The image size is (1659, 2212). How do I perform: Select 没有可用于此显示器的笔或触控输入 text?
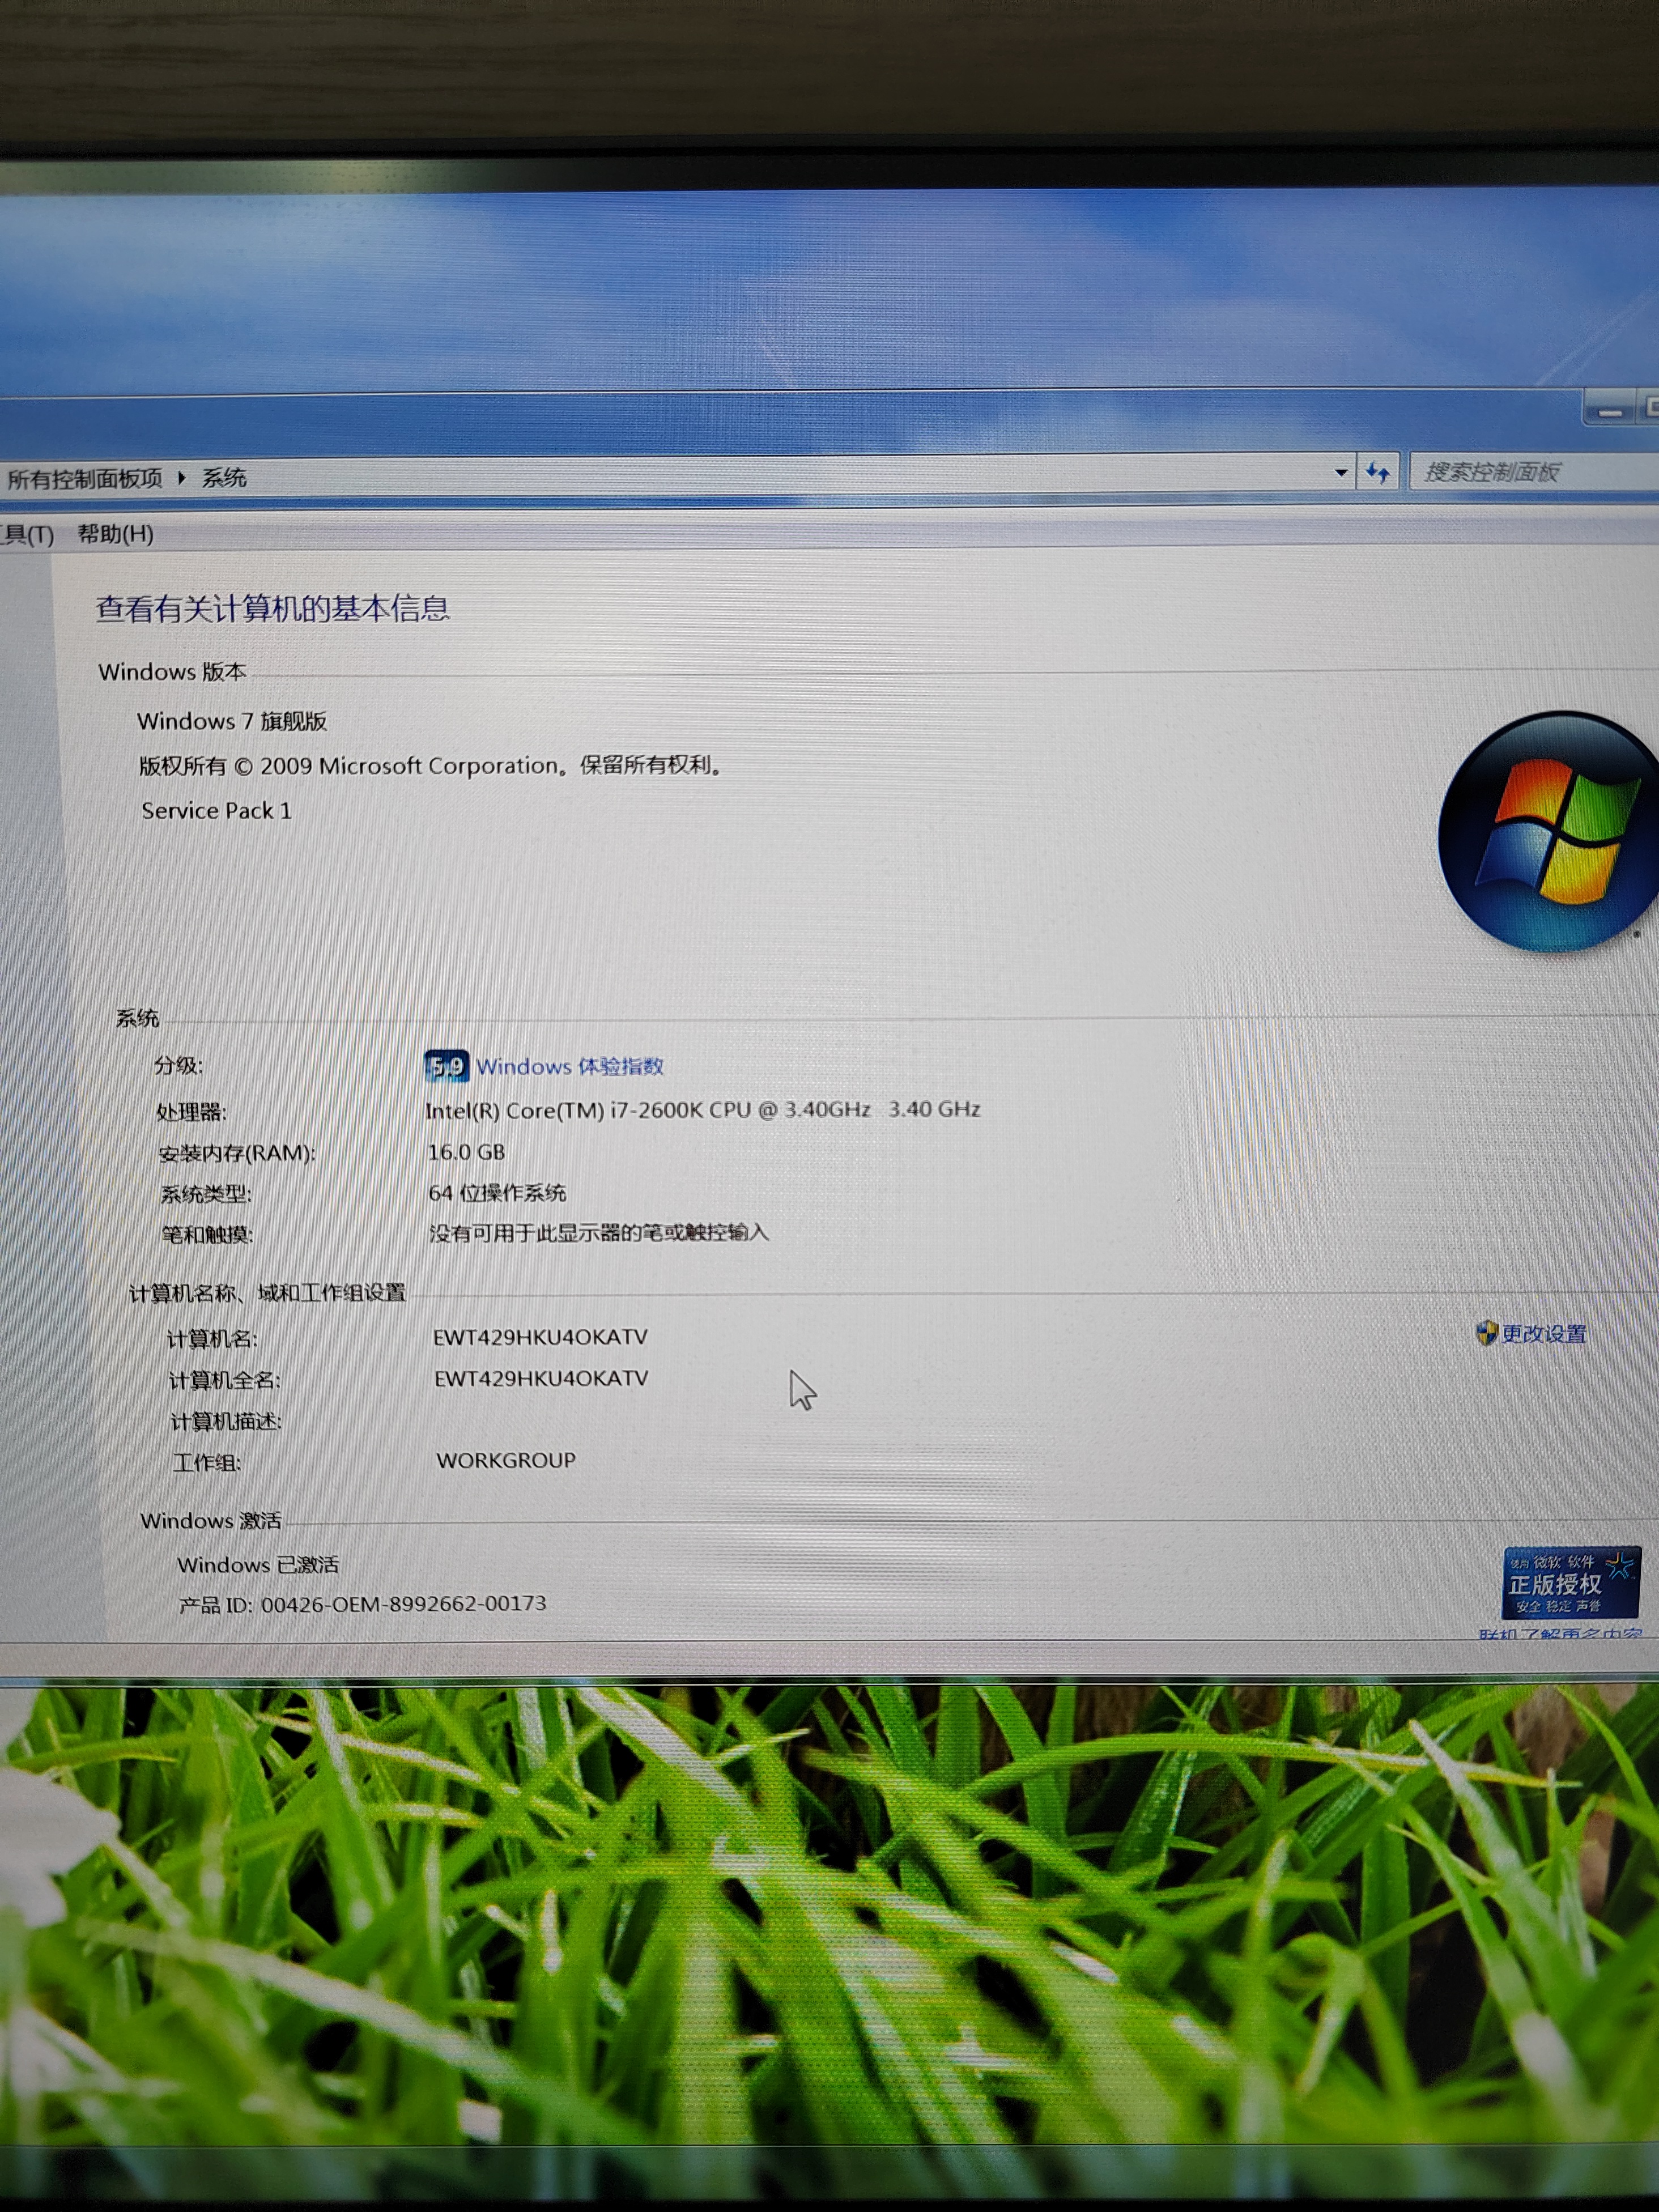(x=599, y=1233)
